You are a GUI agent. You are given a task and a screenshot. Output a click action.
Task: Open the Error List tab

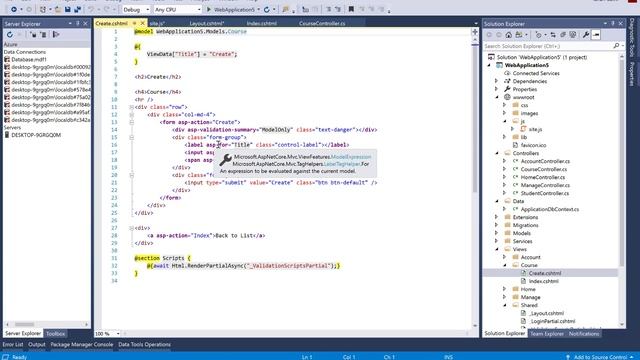pyautogui.click(x=13, y=344)
